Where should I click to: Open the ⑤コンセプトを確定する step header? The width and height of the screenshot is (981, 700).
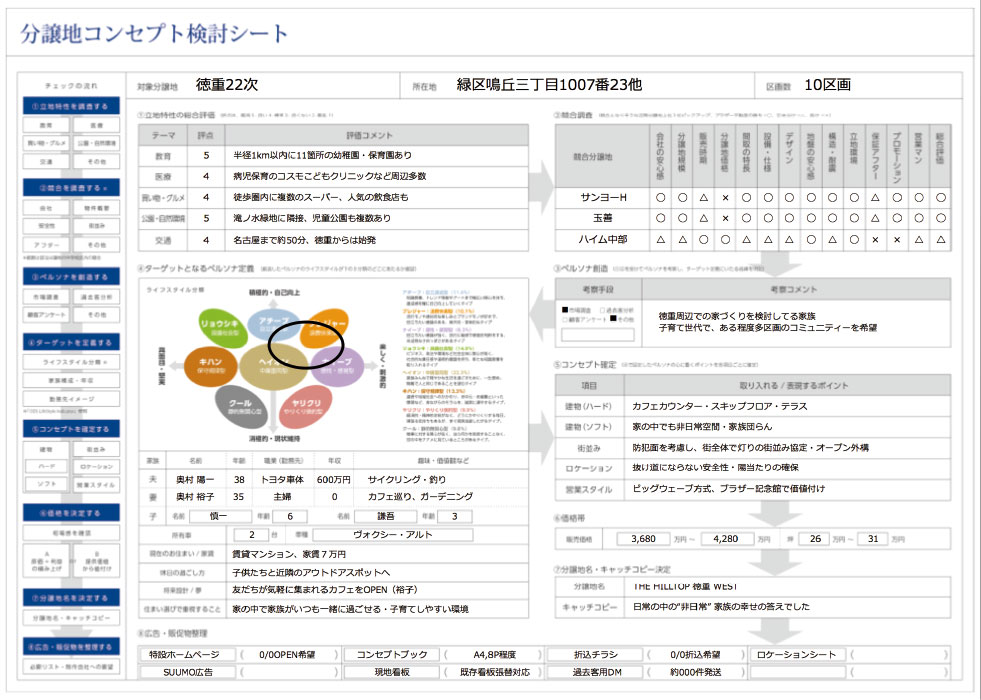[x=71, y=429]
